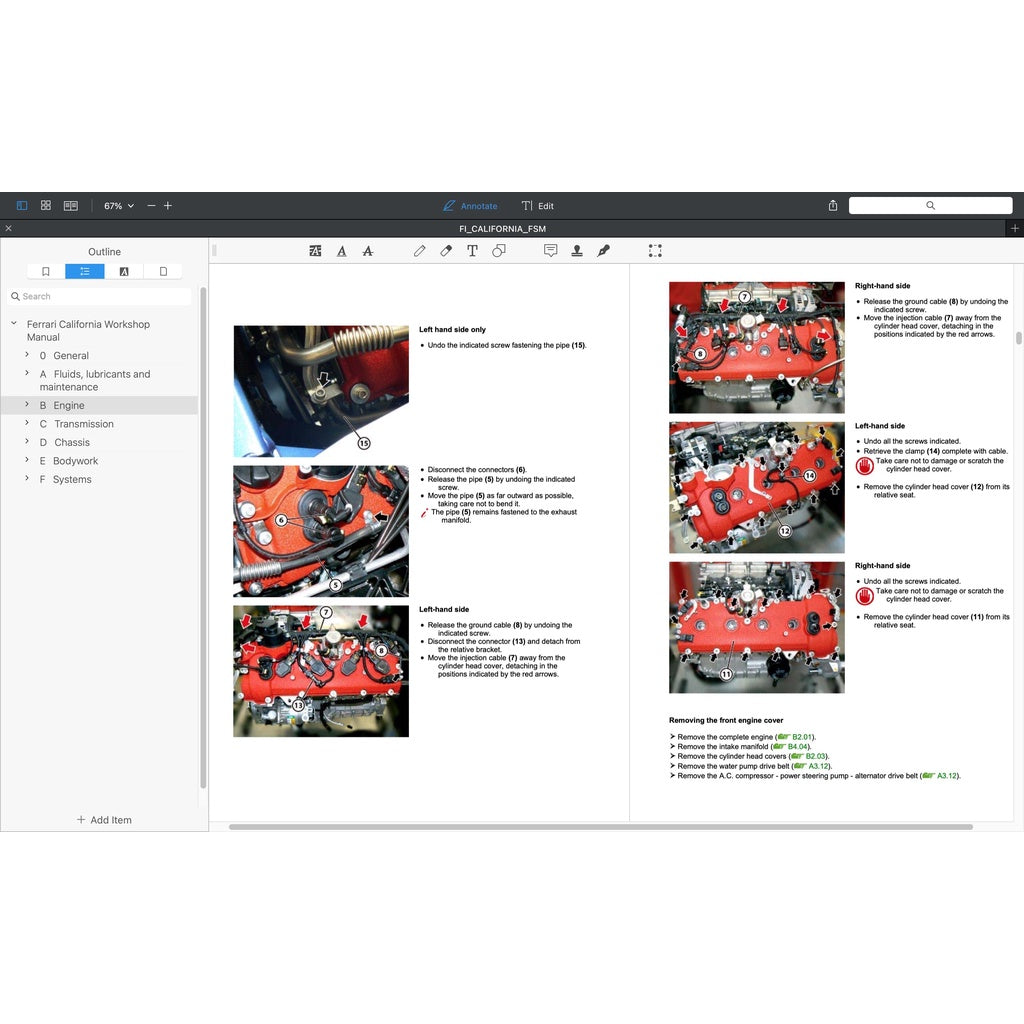Select the underline text tool

click(342, 251)
